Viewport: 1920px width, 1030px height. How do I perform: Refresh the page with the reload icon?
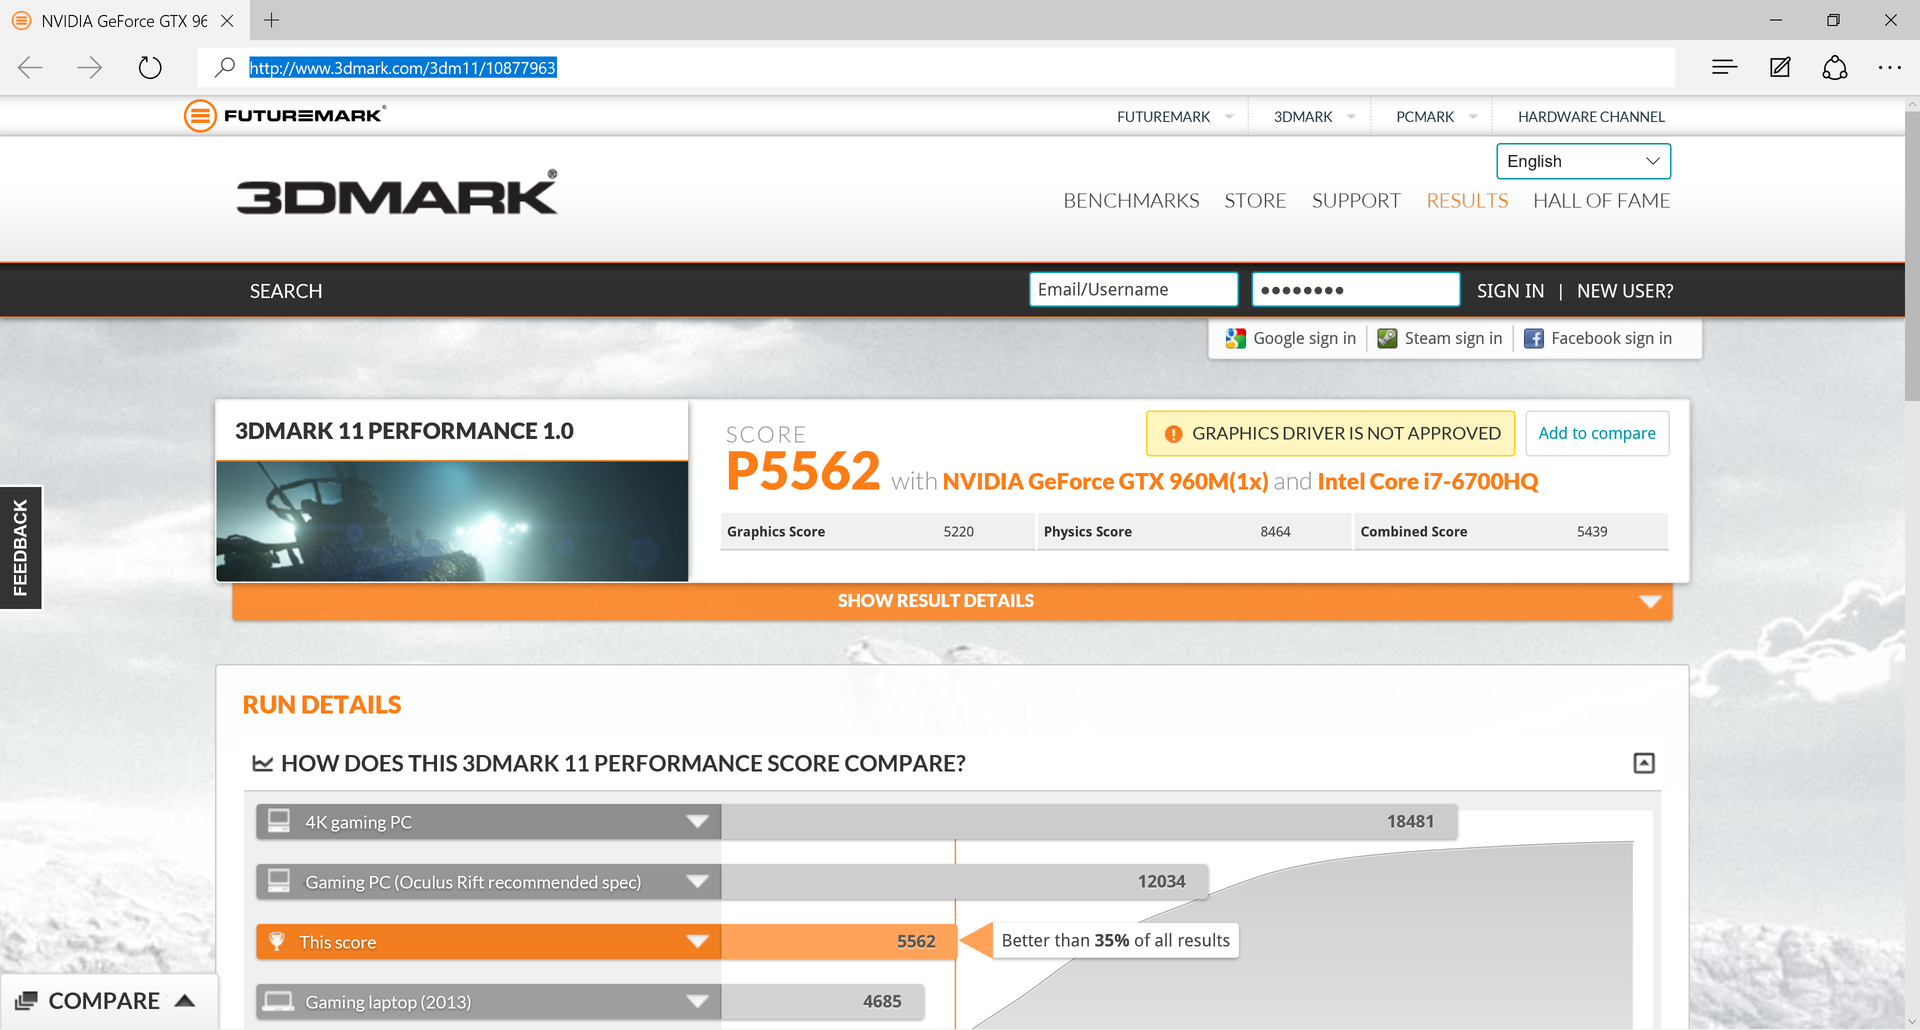coord(150,68)
